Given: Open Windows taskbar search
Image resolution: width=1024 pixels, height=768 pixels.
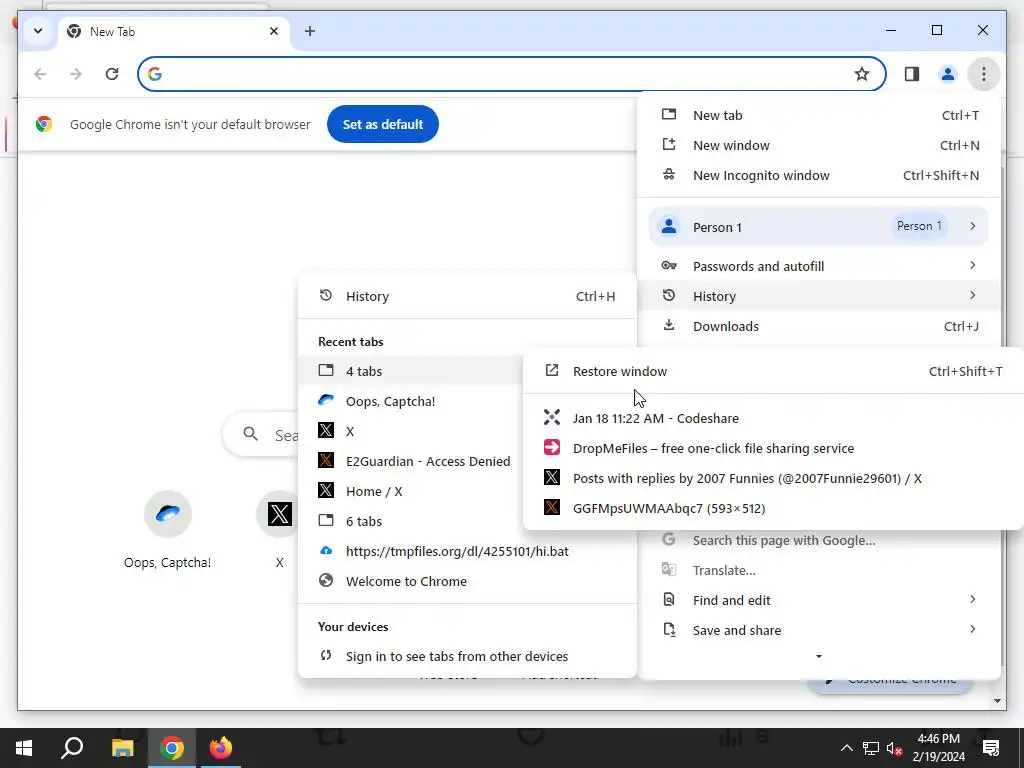Looking at the screenshot, I should 72,748.
